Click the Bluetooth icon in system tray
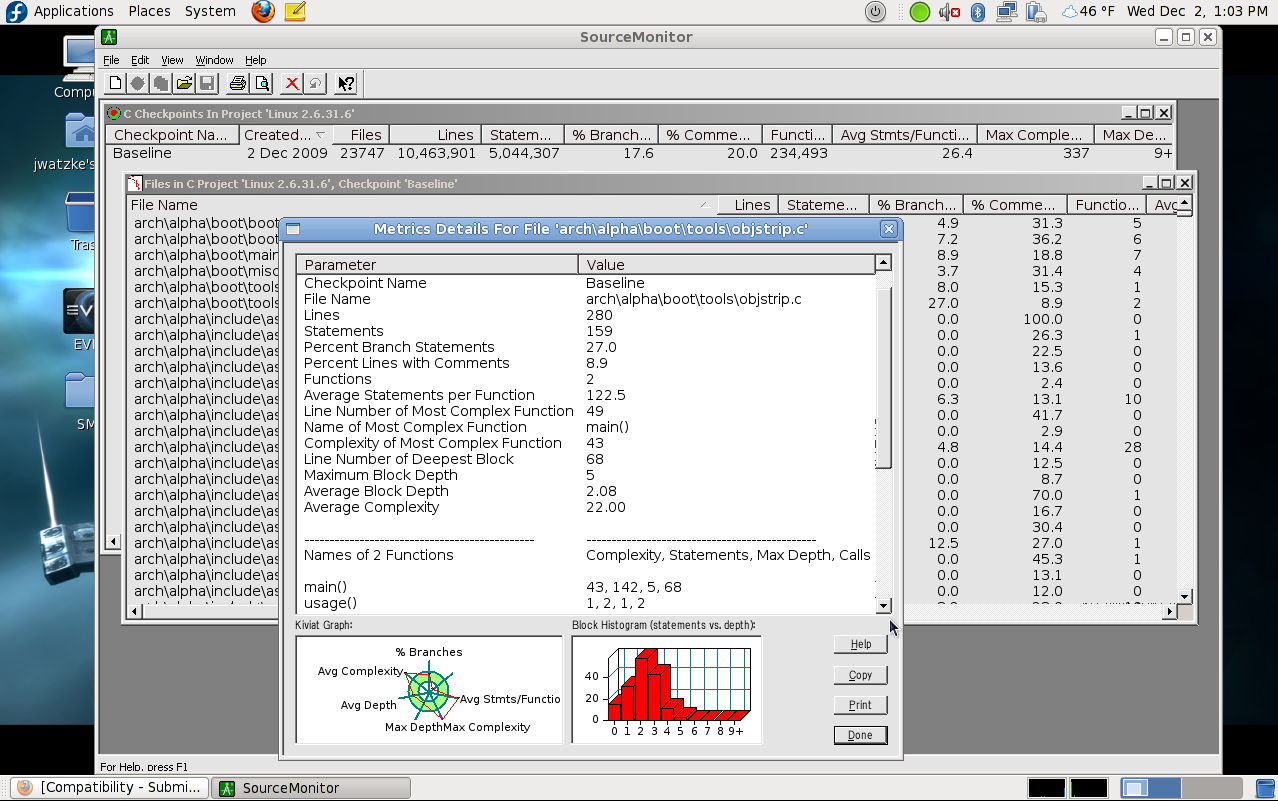The height and width of the screenshot is (801, 1278). pos(979,12)
